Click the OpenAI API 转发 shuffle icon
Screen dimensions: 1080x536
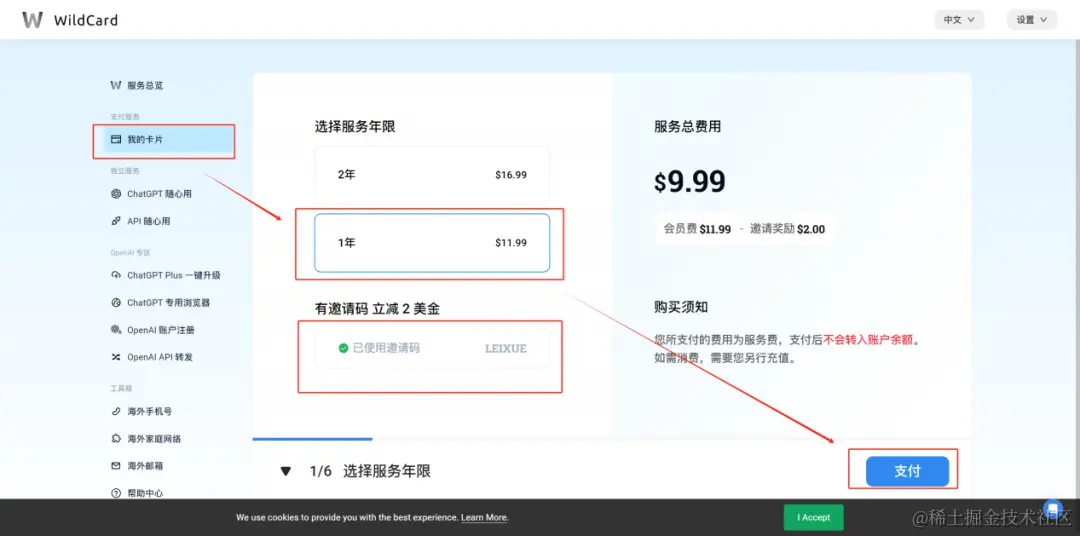116,358
